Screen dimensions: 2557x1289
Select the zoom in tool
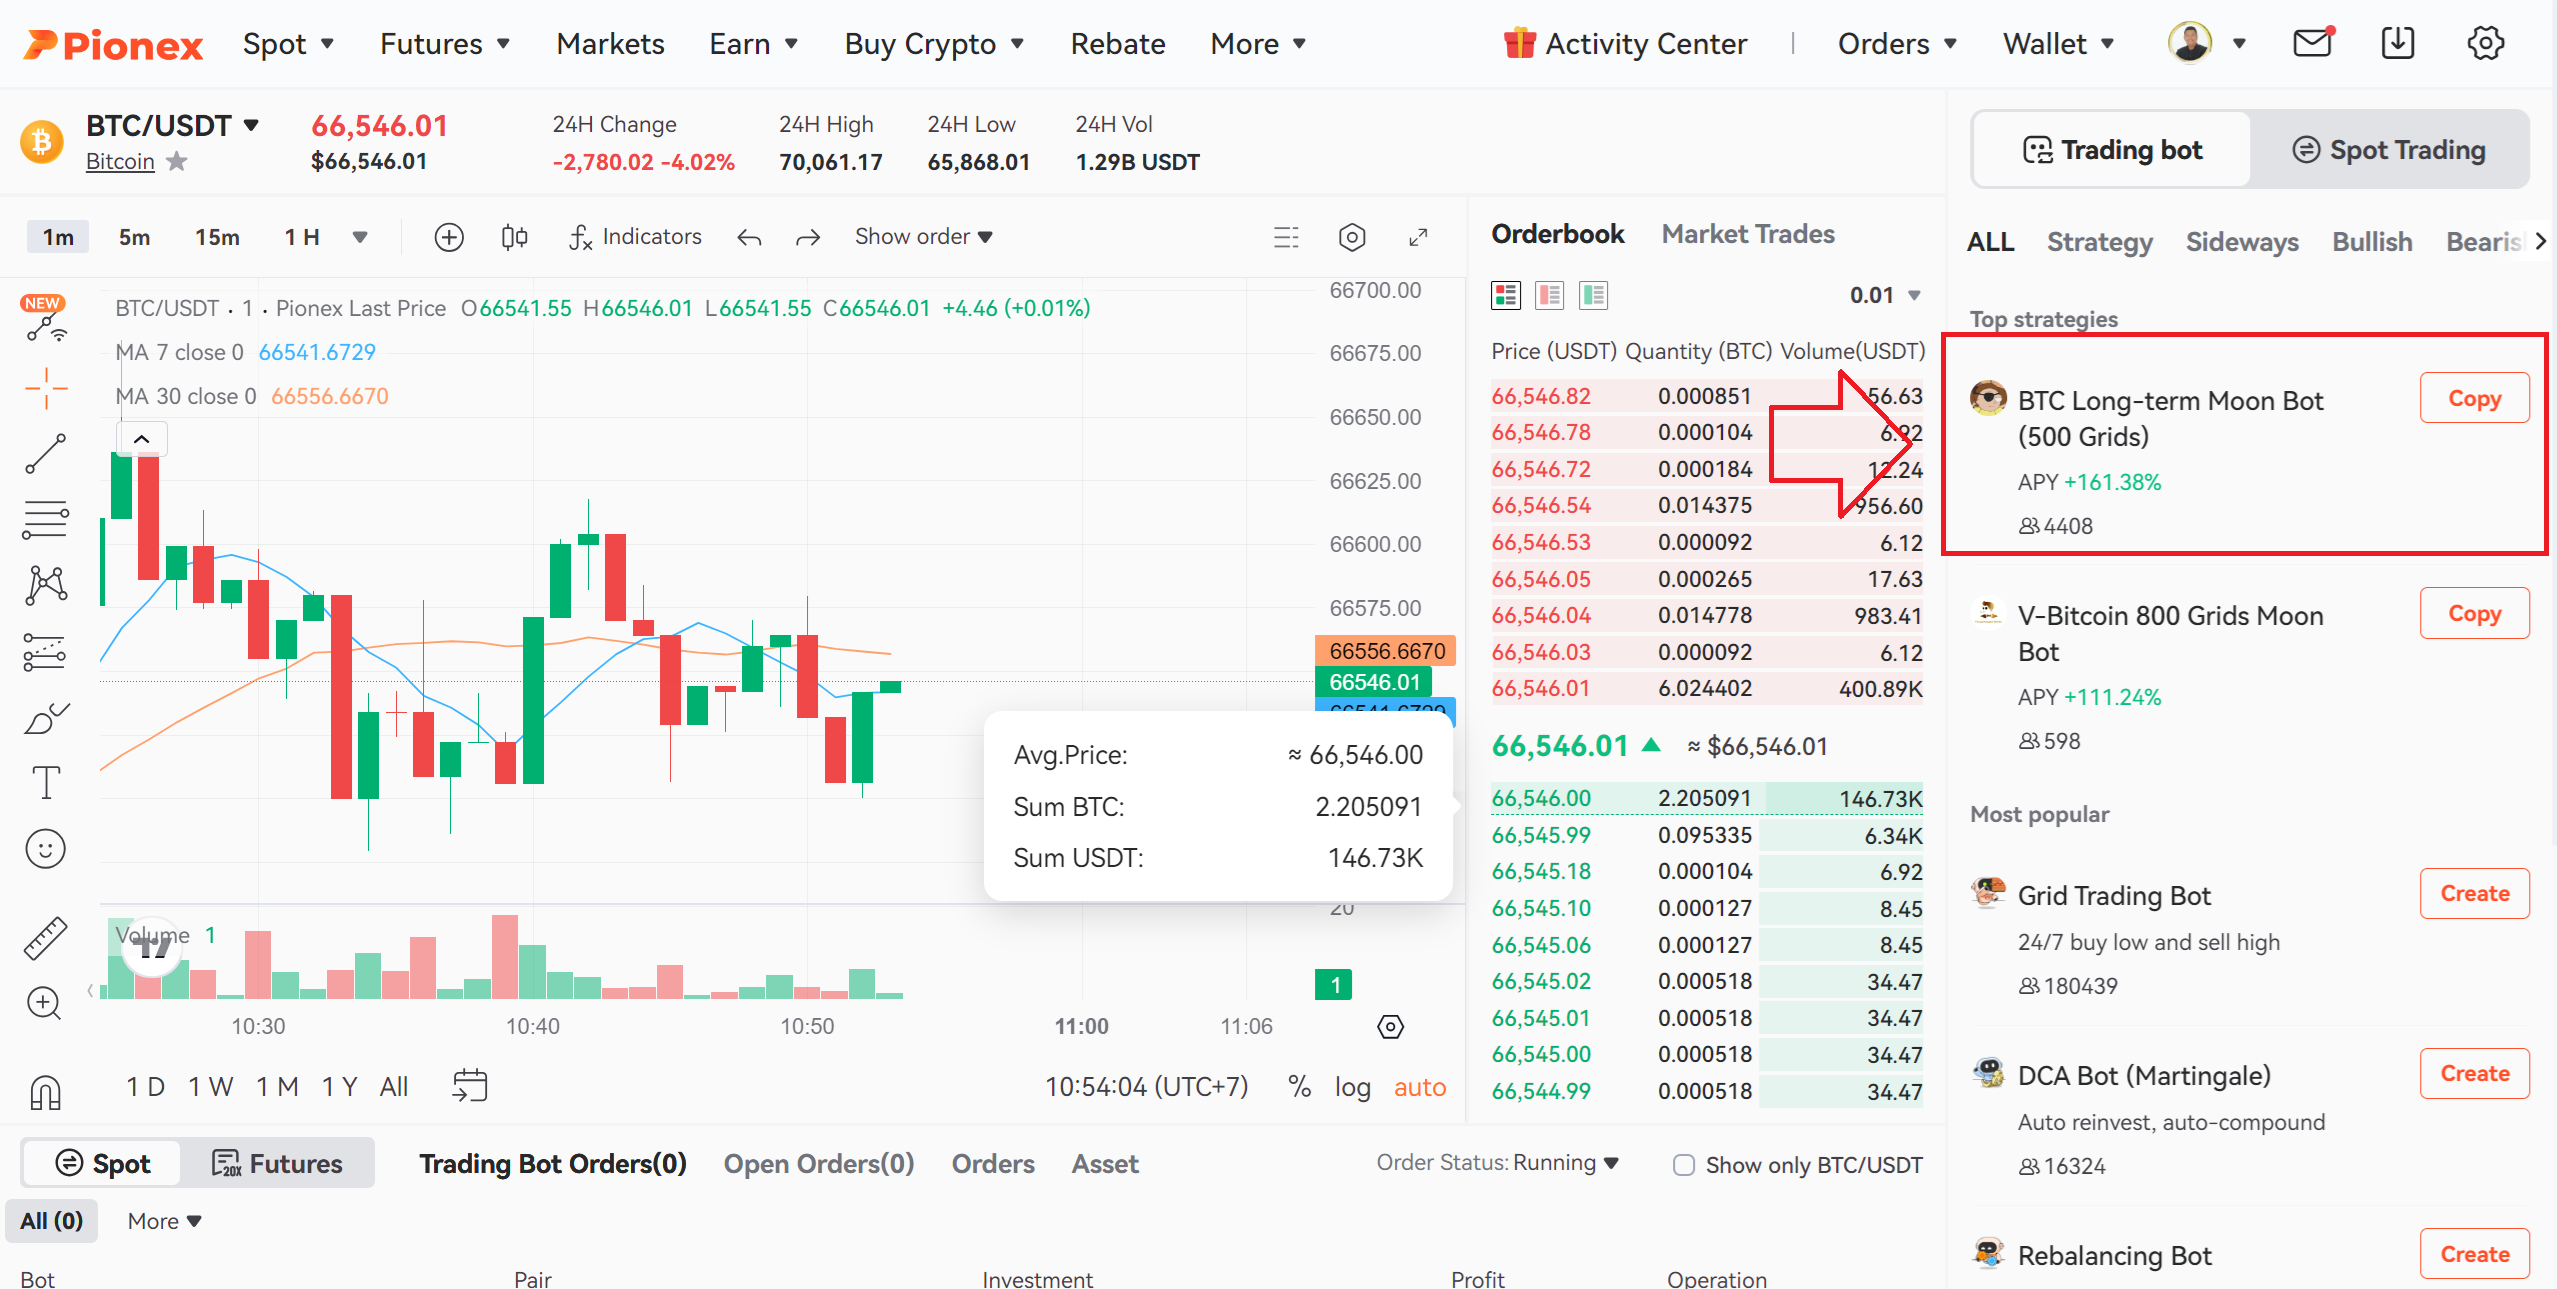tap(44, 1003)
